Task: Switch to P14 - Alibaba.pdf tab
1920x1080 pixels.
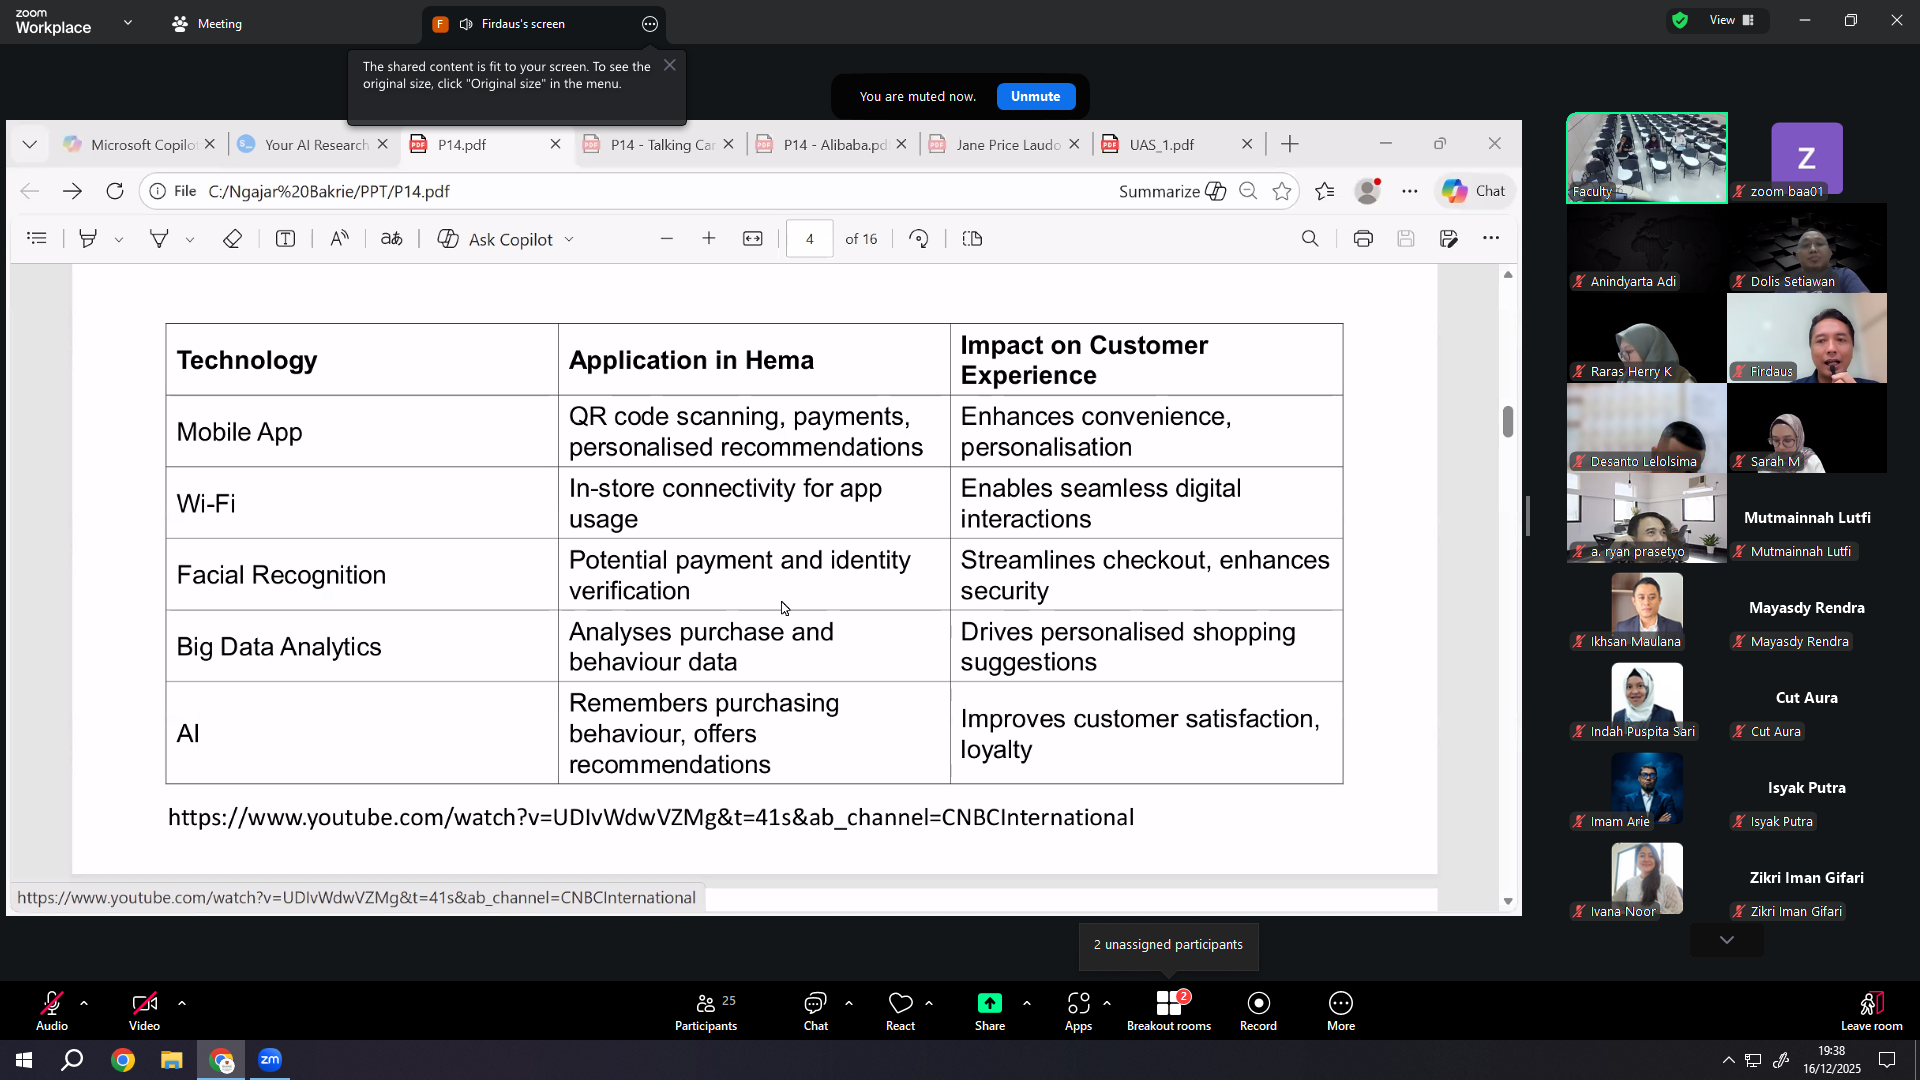Action: 831,144
